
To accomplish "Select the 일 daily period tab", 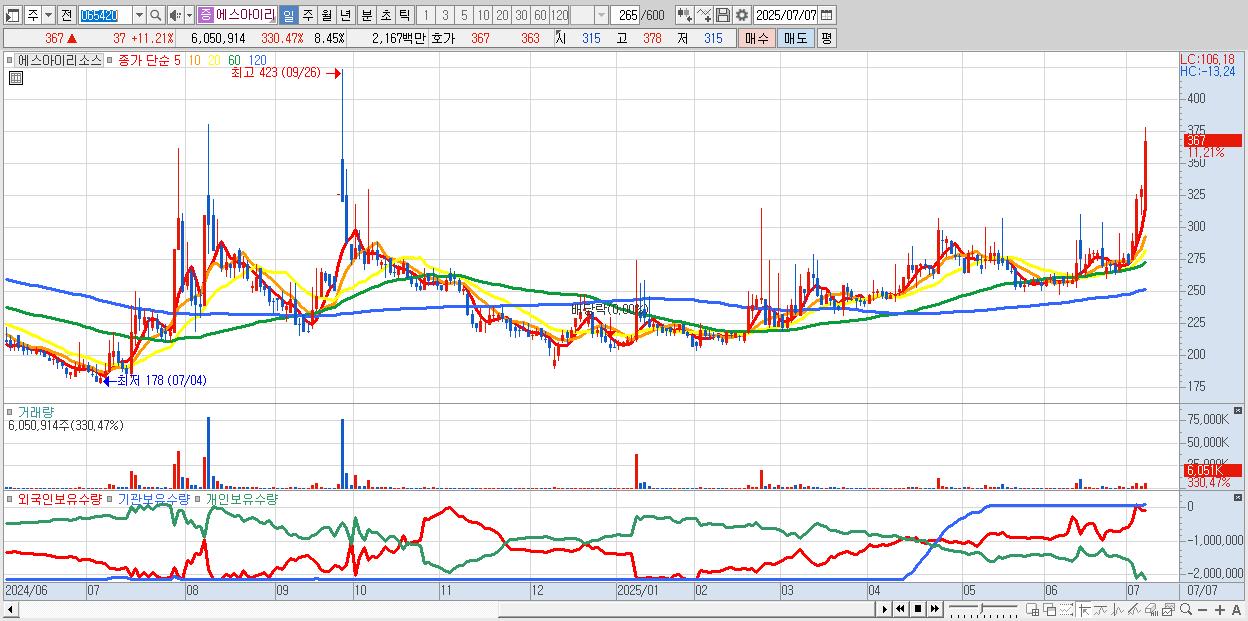I will tap(288, 15).
